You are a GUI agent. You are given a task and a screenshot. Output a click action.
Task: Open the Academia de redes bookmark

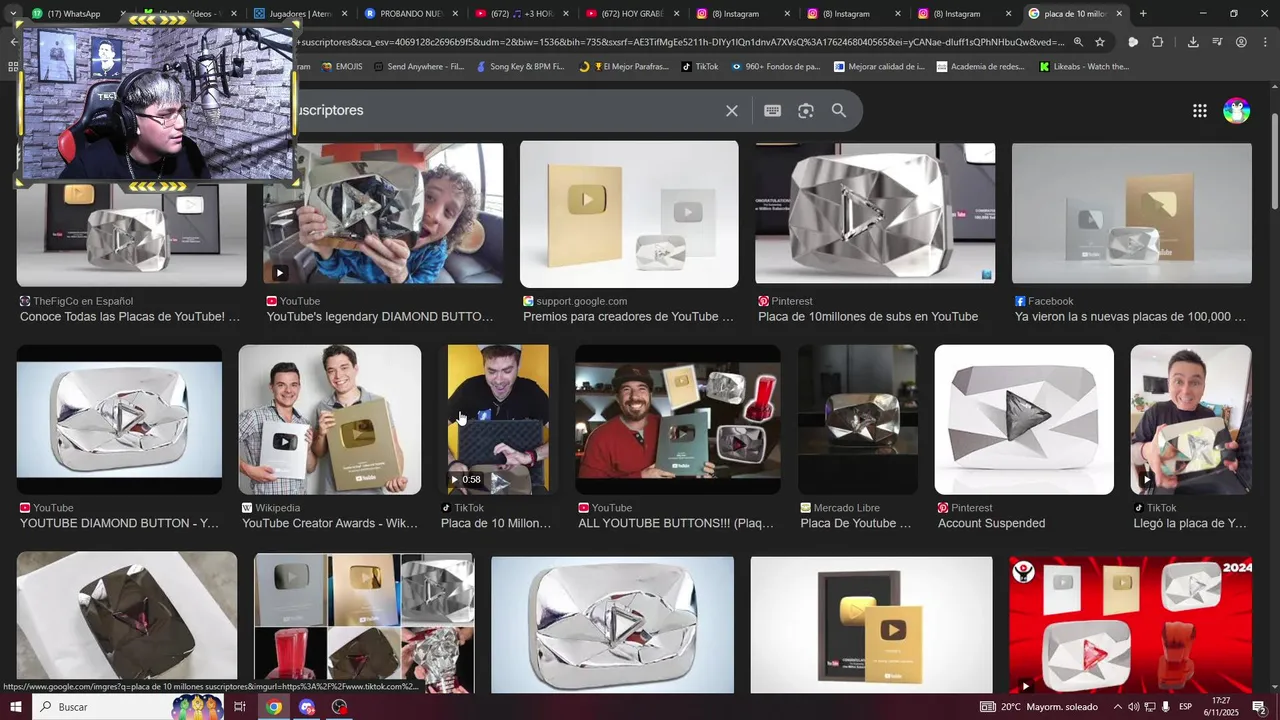[981, 67]
